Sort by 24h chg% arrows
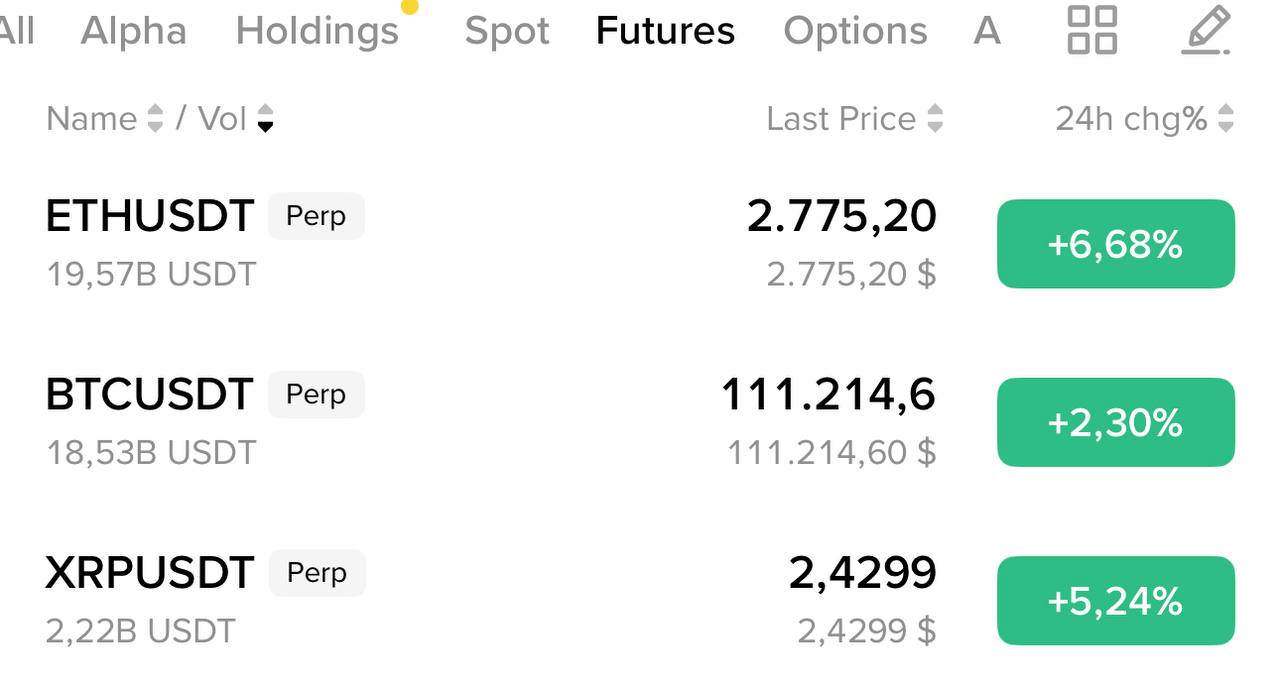This screenshot has height=686, width=1280. 1226,119
